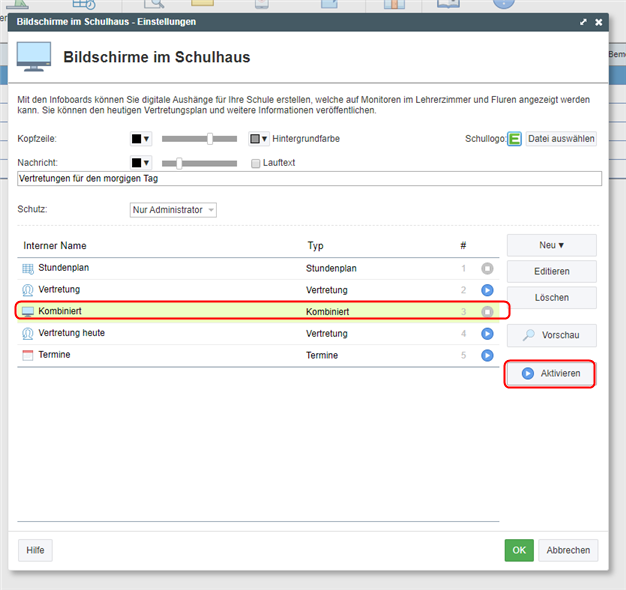Open the Neu dropdown button

[x=551, y=245]
